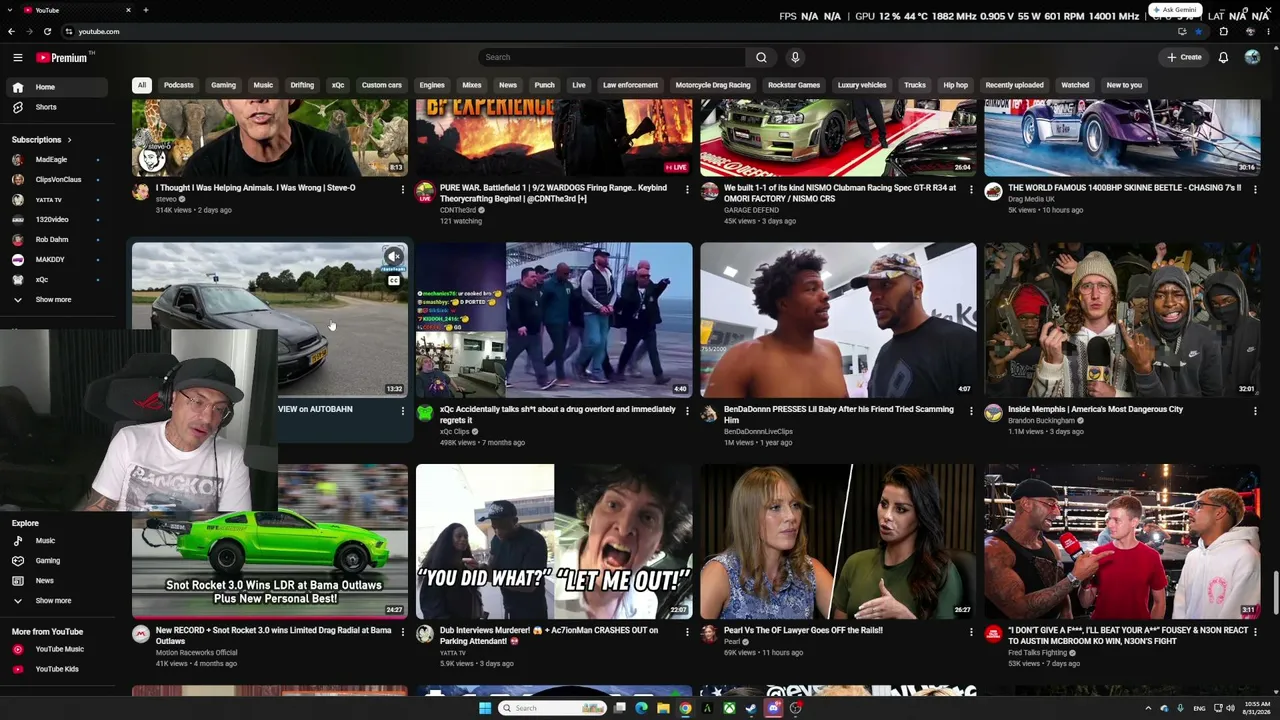Image resolution: width=1280 pixels, height=720 pixels.
Task: Open a new browser tab
Action: pyautogui.click(x=145, y=10)
